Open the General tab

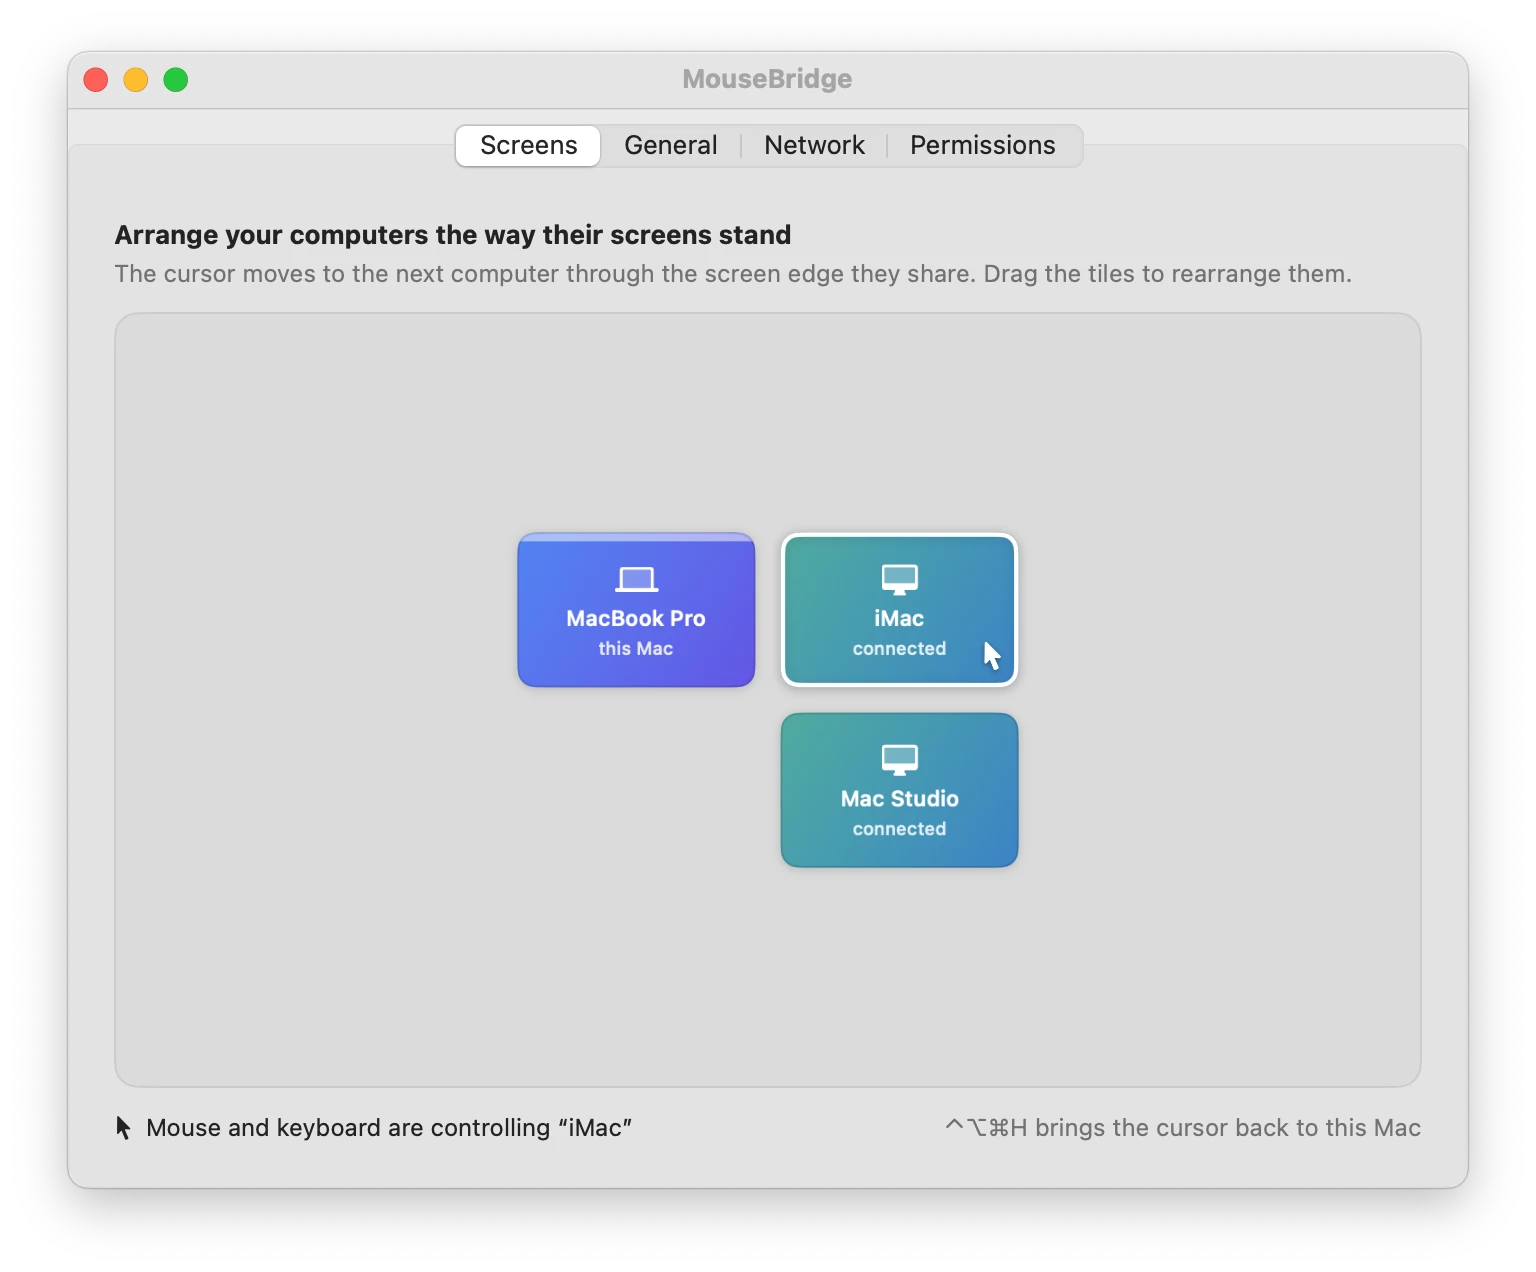tap(671, 146)
